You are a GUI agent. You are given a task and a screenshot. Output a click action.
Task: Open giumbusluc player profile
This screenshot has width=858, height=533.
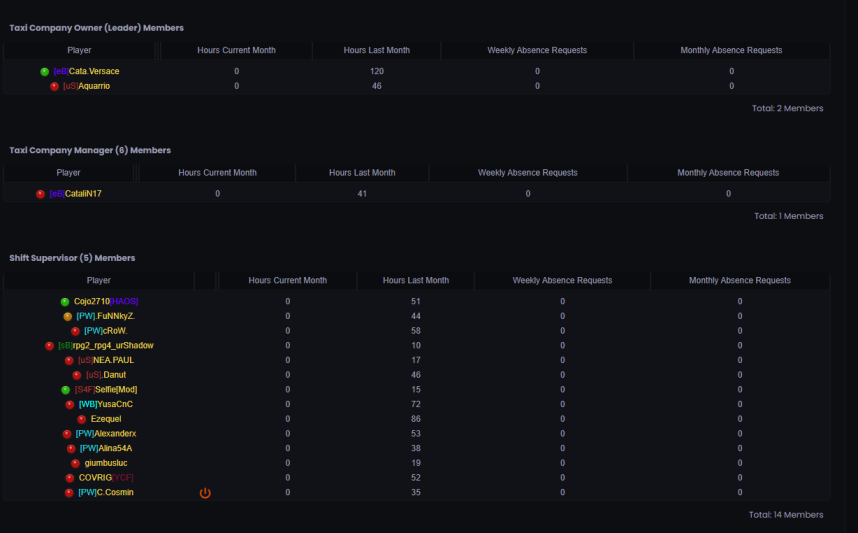pos(106,463)
